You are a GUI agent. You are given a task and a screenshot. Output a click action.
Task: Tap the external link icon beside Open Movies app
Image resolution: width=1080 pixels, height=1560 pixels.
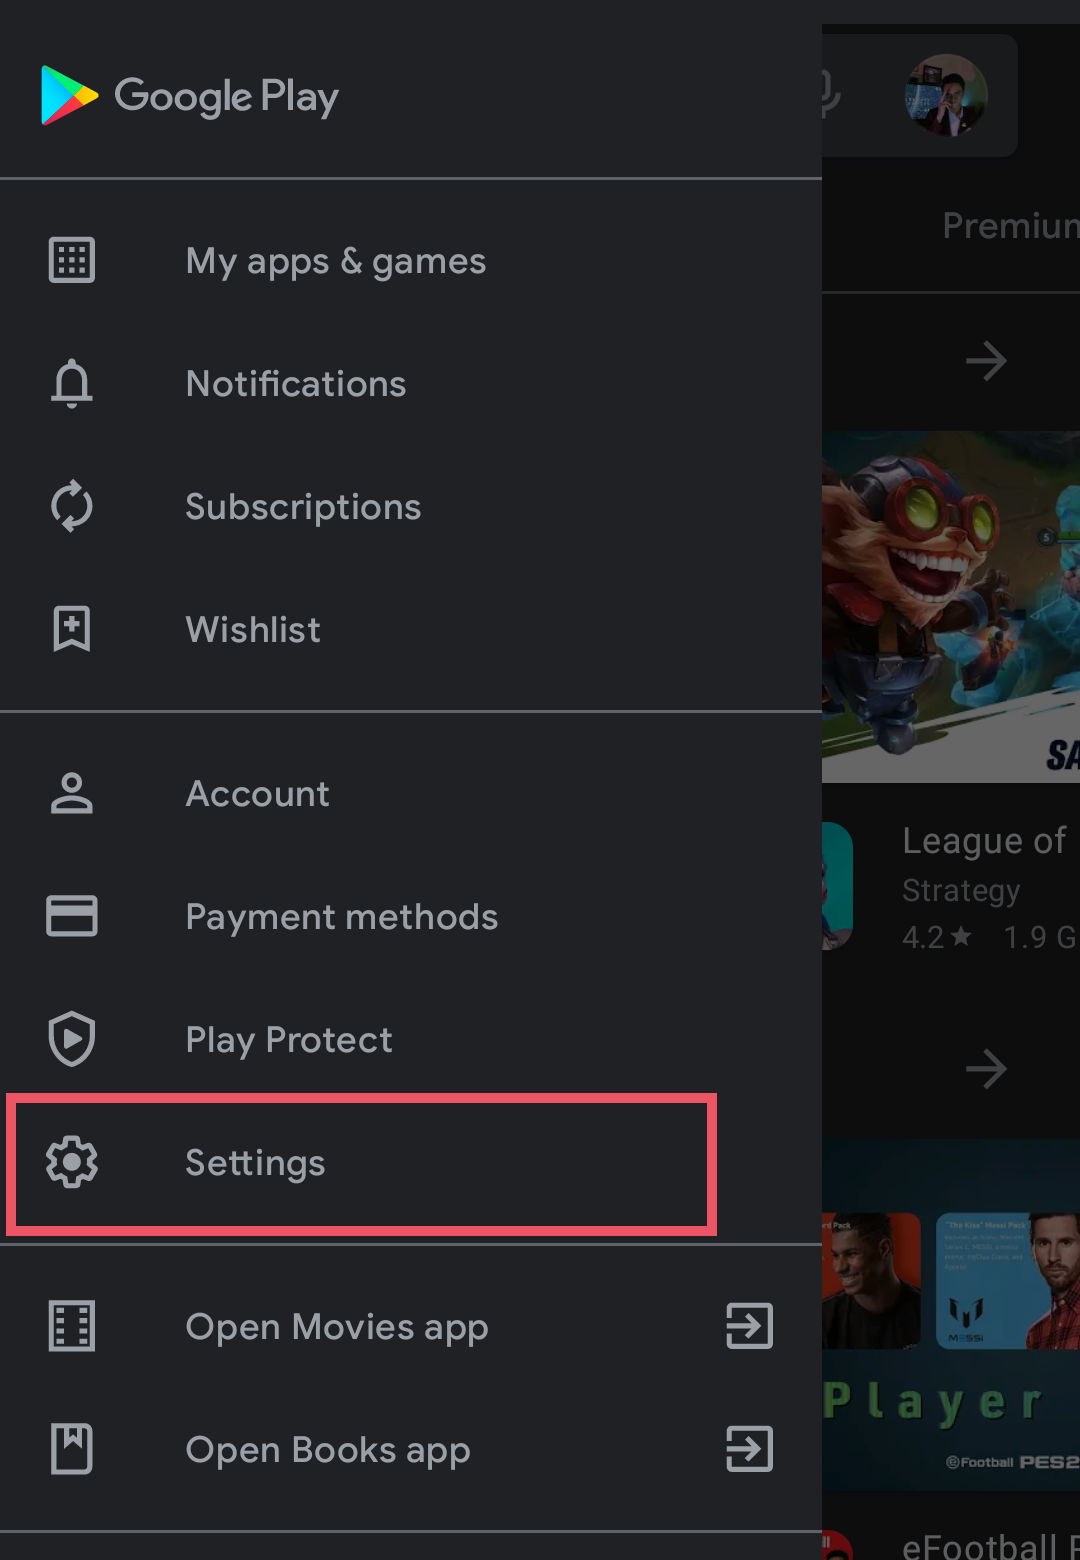pos(748,1326)
